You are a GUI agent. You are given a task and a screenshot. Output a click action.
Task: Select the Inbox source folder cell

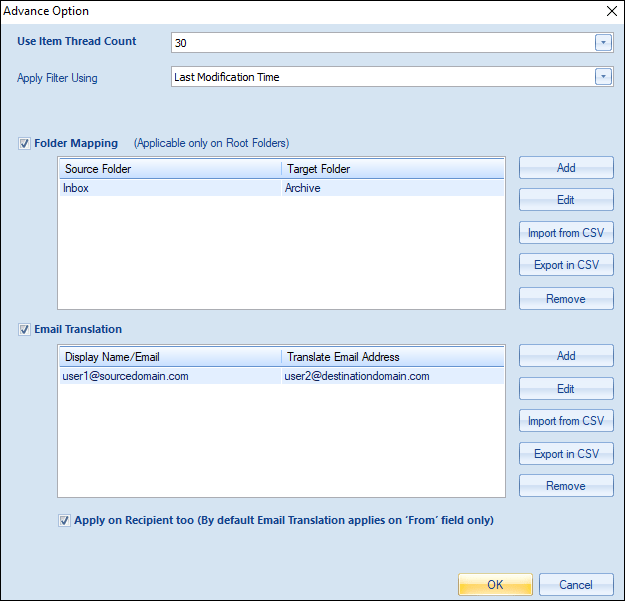click(170, 188)
